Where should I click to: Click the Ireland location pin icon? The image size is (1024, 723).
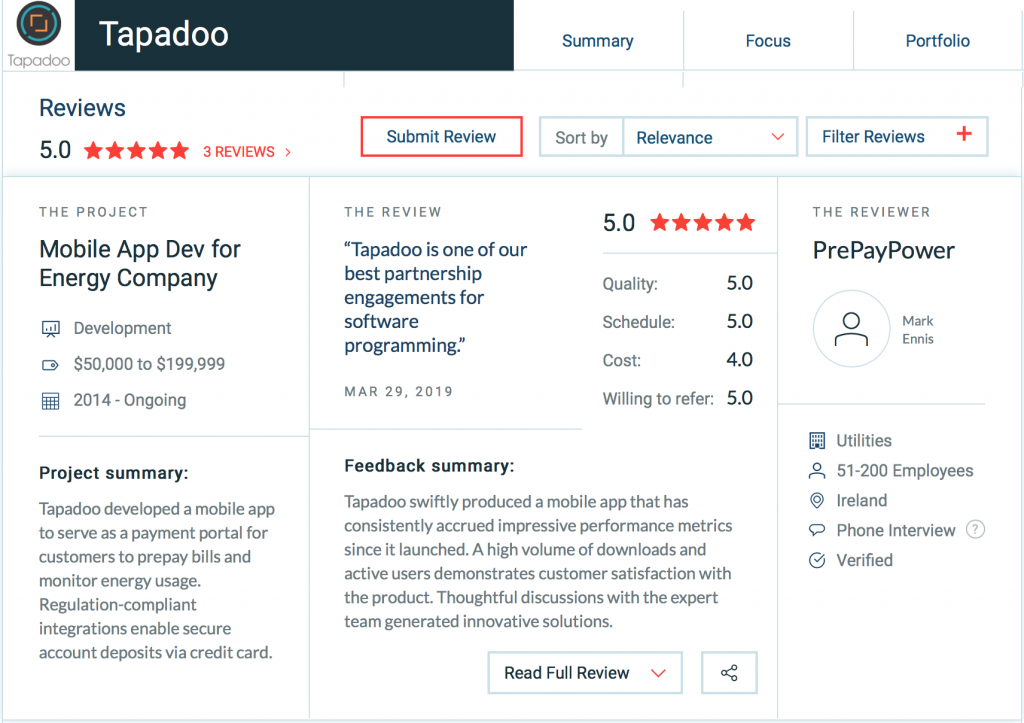click(816, 500)
